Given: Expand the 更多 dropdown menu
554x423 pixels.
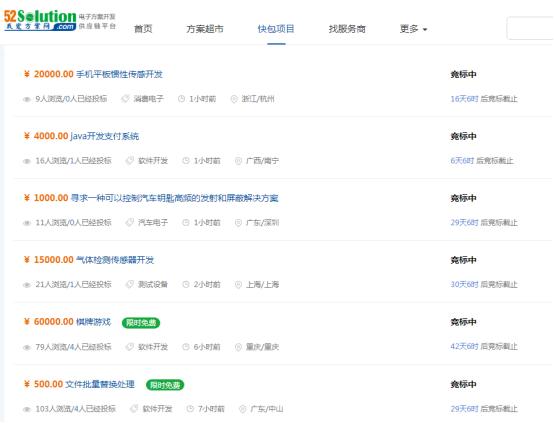Looking at the screenshot, I should coord(413,29).
